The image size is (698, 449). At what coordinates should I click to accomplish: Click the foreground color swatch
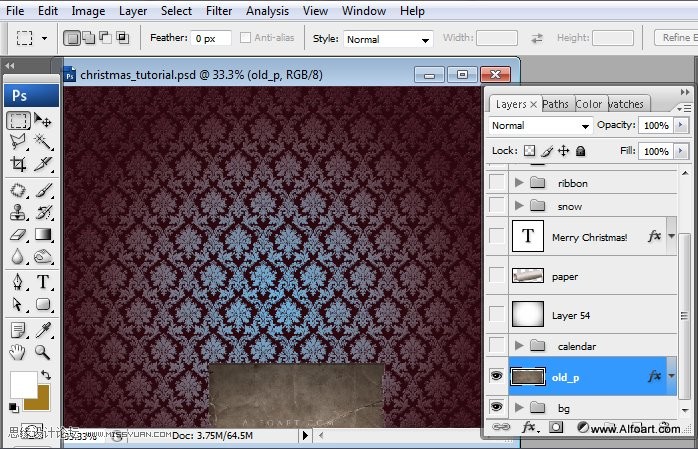click(23, 384)
